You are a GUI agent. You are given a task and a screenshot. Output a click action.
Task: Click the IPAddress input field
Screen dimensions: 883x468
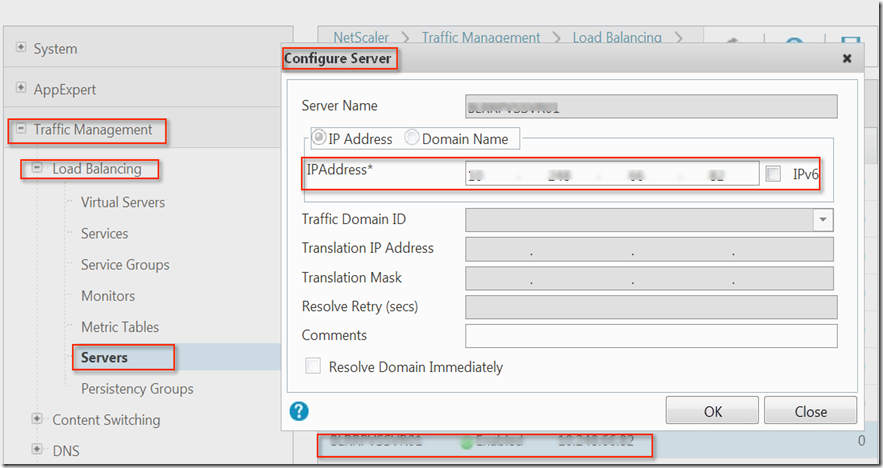click(612, 174)
